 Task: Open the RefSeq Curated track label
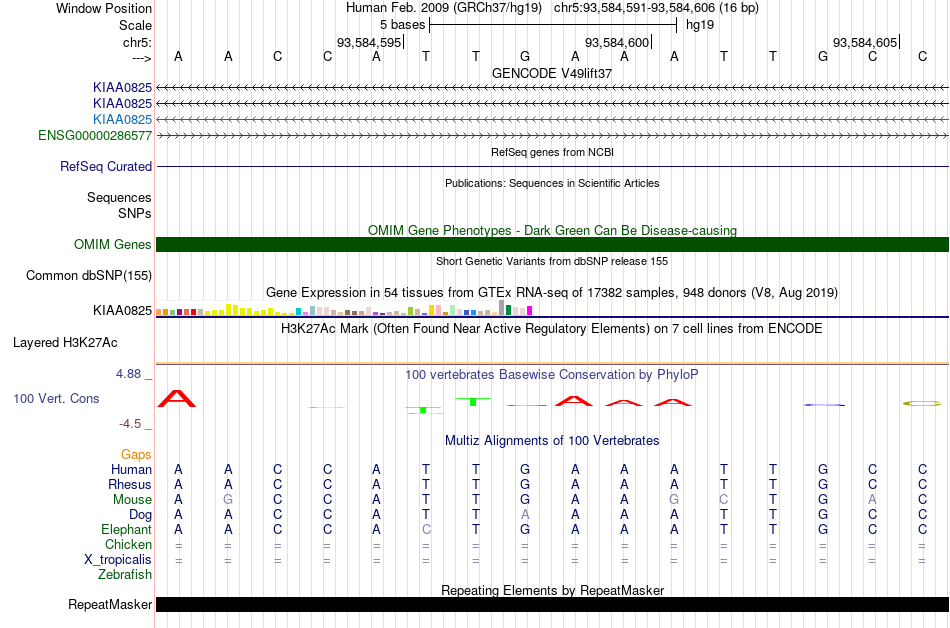point(106,167)
